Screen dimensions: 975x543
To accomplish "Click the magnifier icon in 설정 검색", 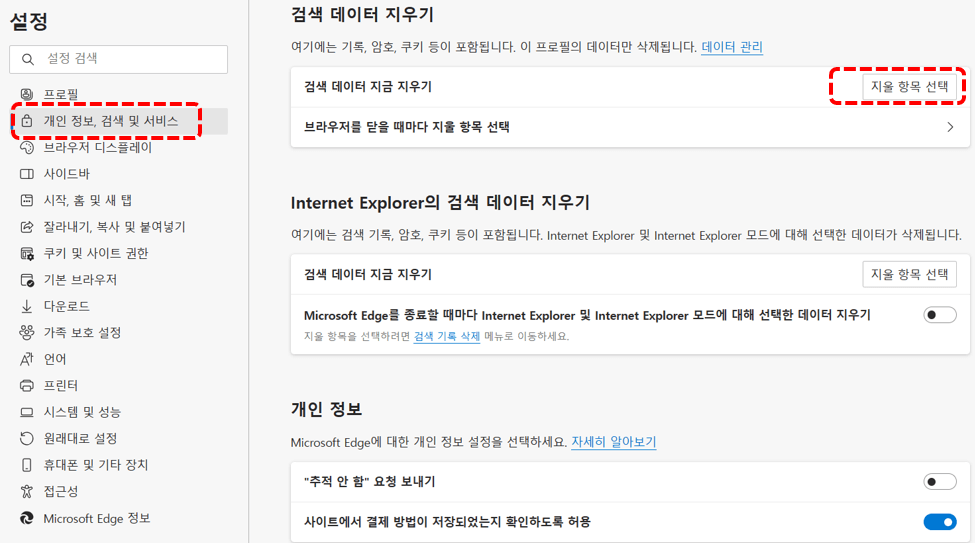I will click(x=28, y=59).
